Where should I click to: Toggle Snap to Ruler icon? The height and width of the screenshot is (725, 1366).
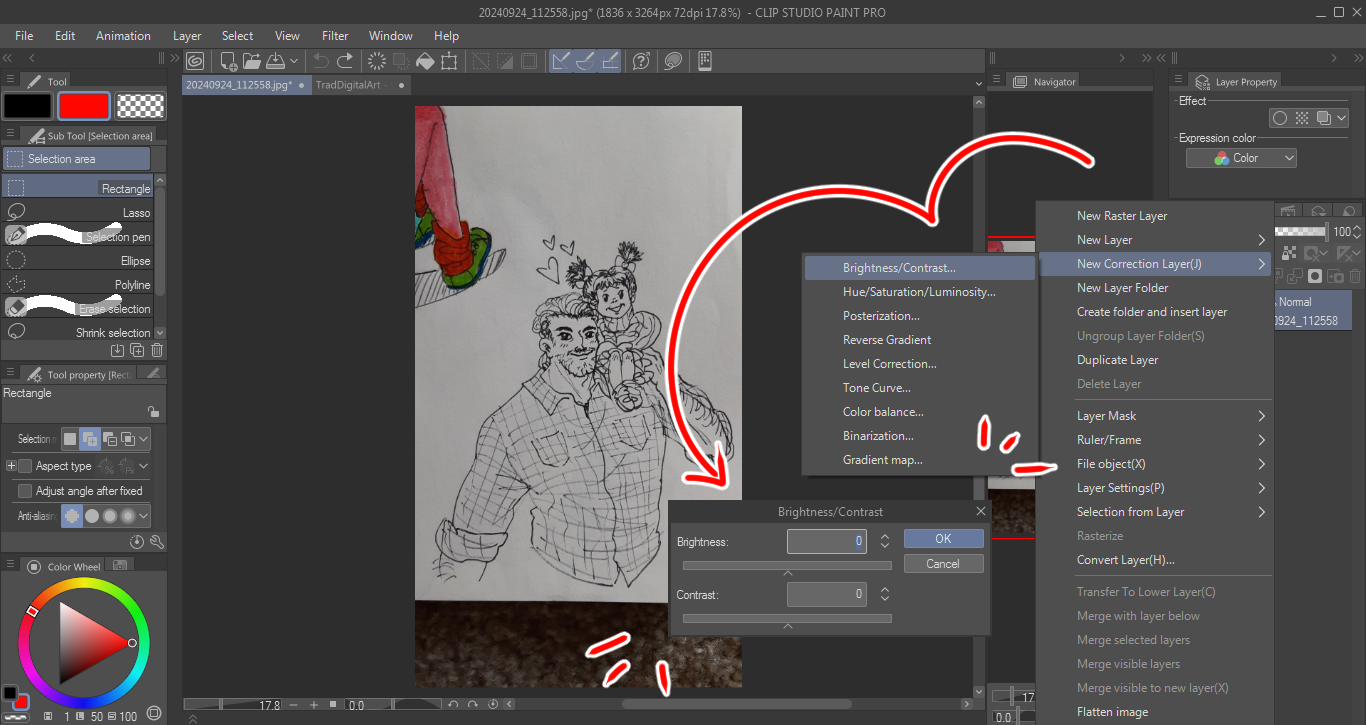click(x=561, y=61)
